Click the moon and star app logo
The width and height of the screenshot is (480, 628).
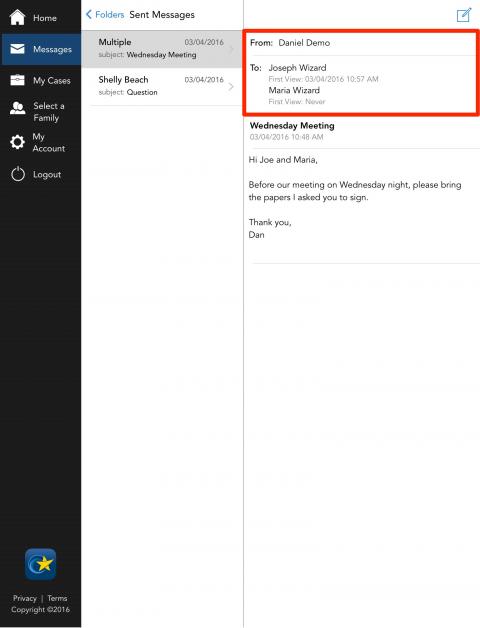(x=40, y=564)
